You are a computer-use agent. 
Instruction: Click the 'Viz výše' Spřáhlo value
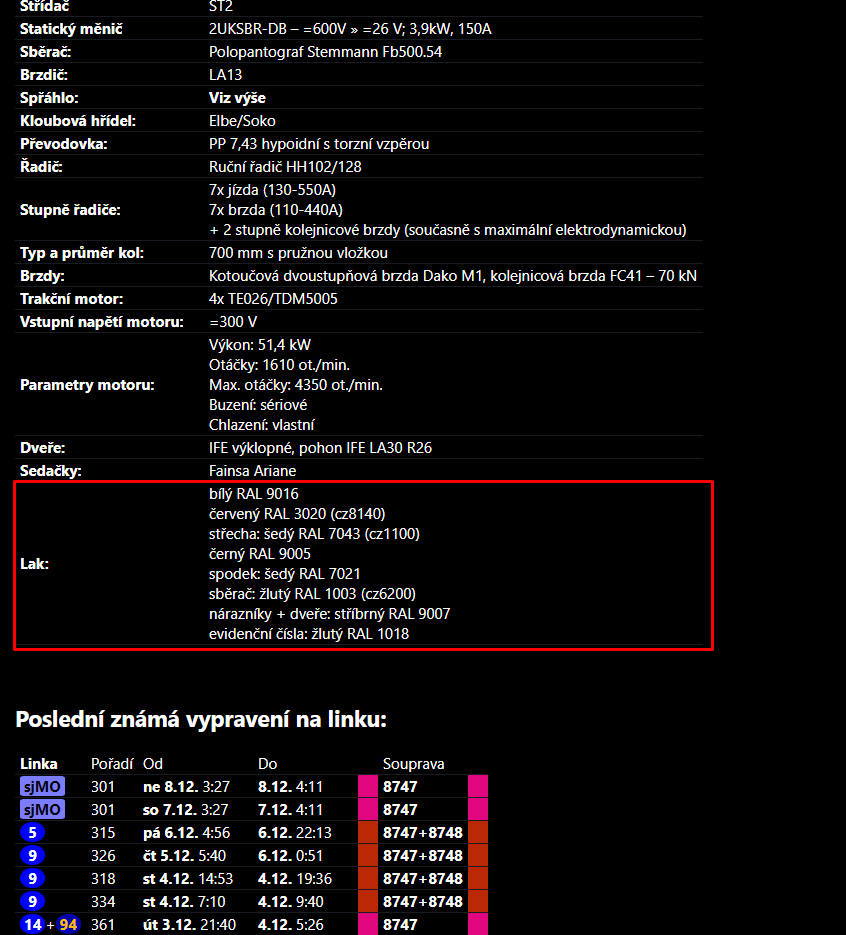click(237, 98)
